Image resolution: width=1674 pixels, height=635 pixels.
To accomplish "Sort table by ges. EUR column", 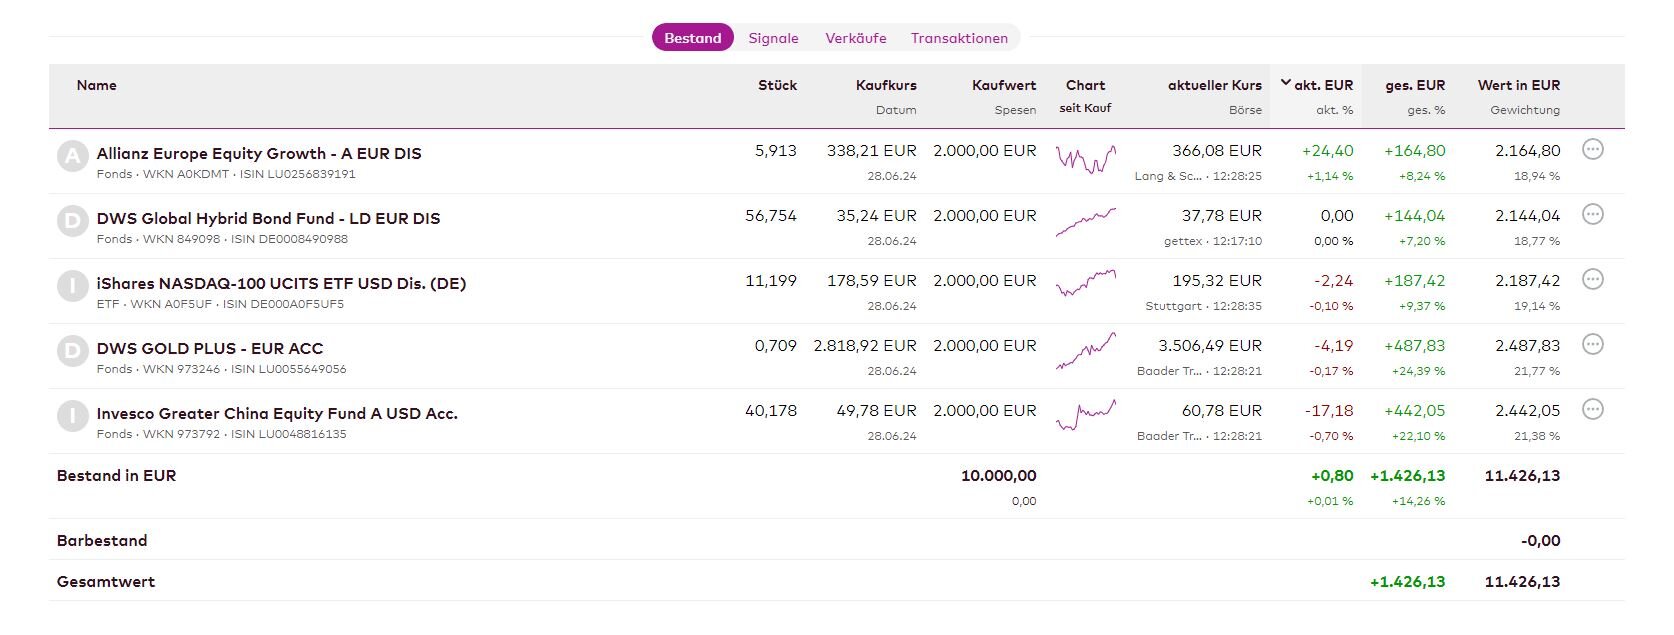I will 1414,85.
